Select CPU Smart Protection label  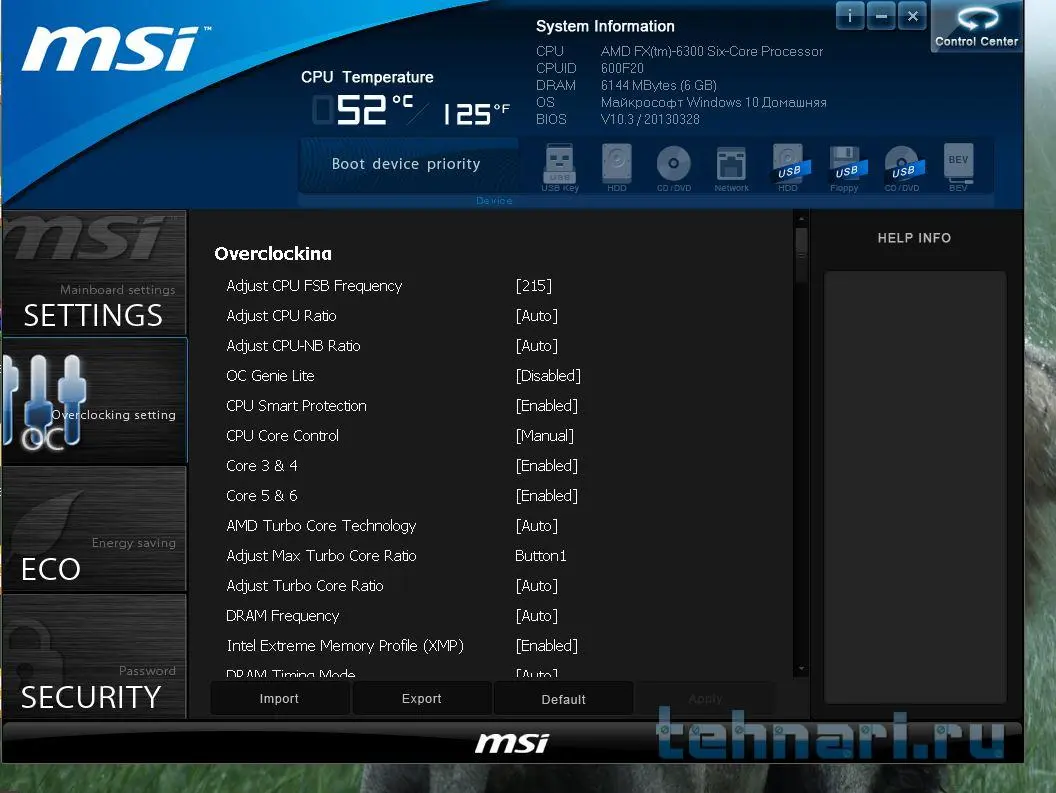coord(296,406)
